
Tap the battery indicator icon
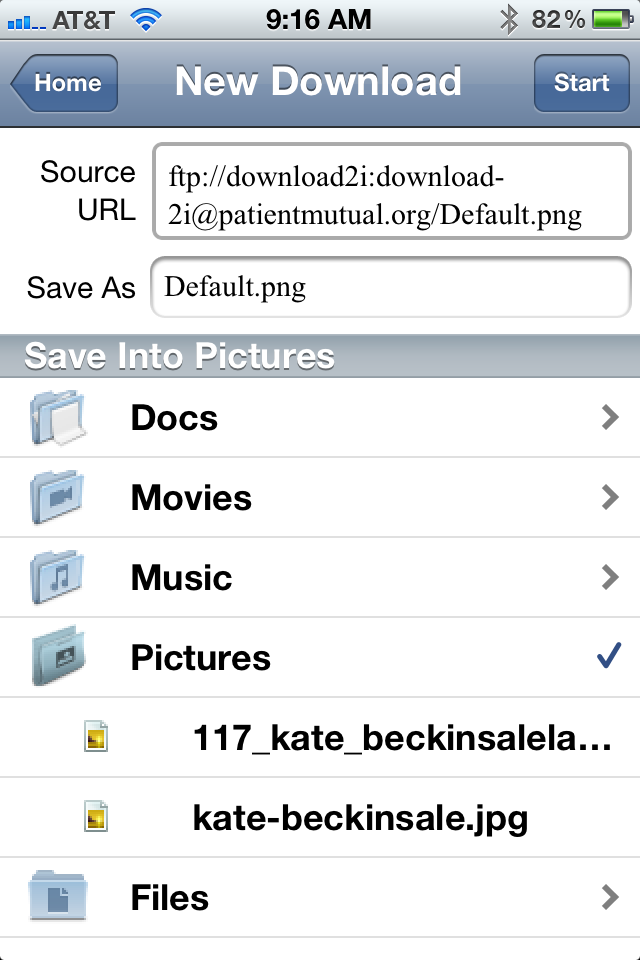click(611, 19)
